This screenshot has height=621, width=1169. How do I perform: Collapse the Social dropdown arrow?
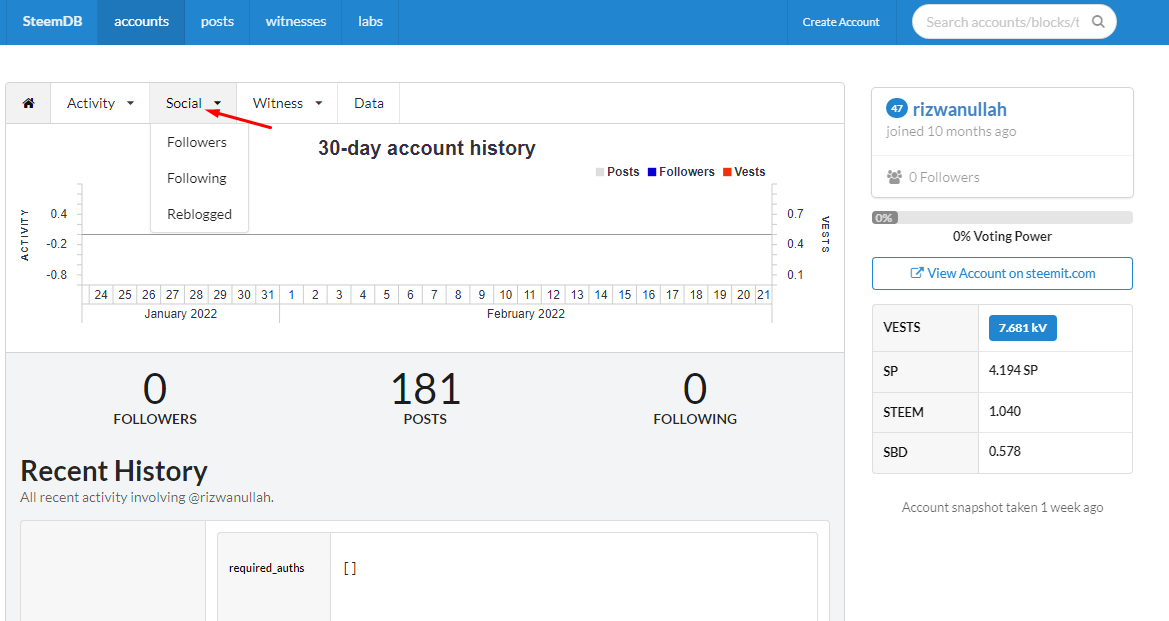pos(218,104)
